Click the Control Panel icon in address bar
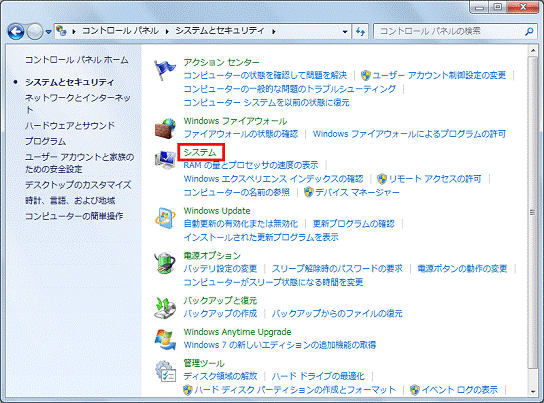Viewport: 544px width, 403px height. click(61, 31)
